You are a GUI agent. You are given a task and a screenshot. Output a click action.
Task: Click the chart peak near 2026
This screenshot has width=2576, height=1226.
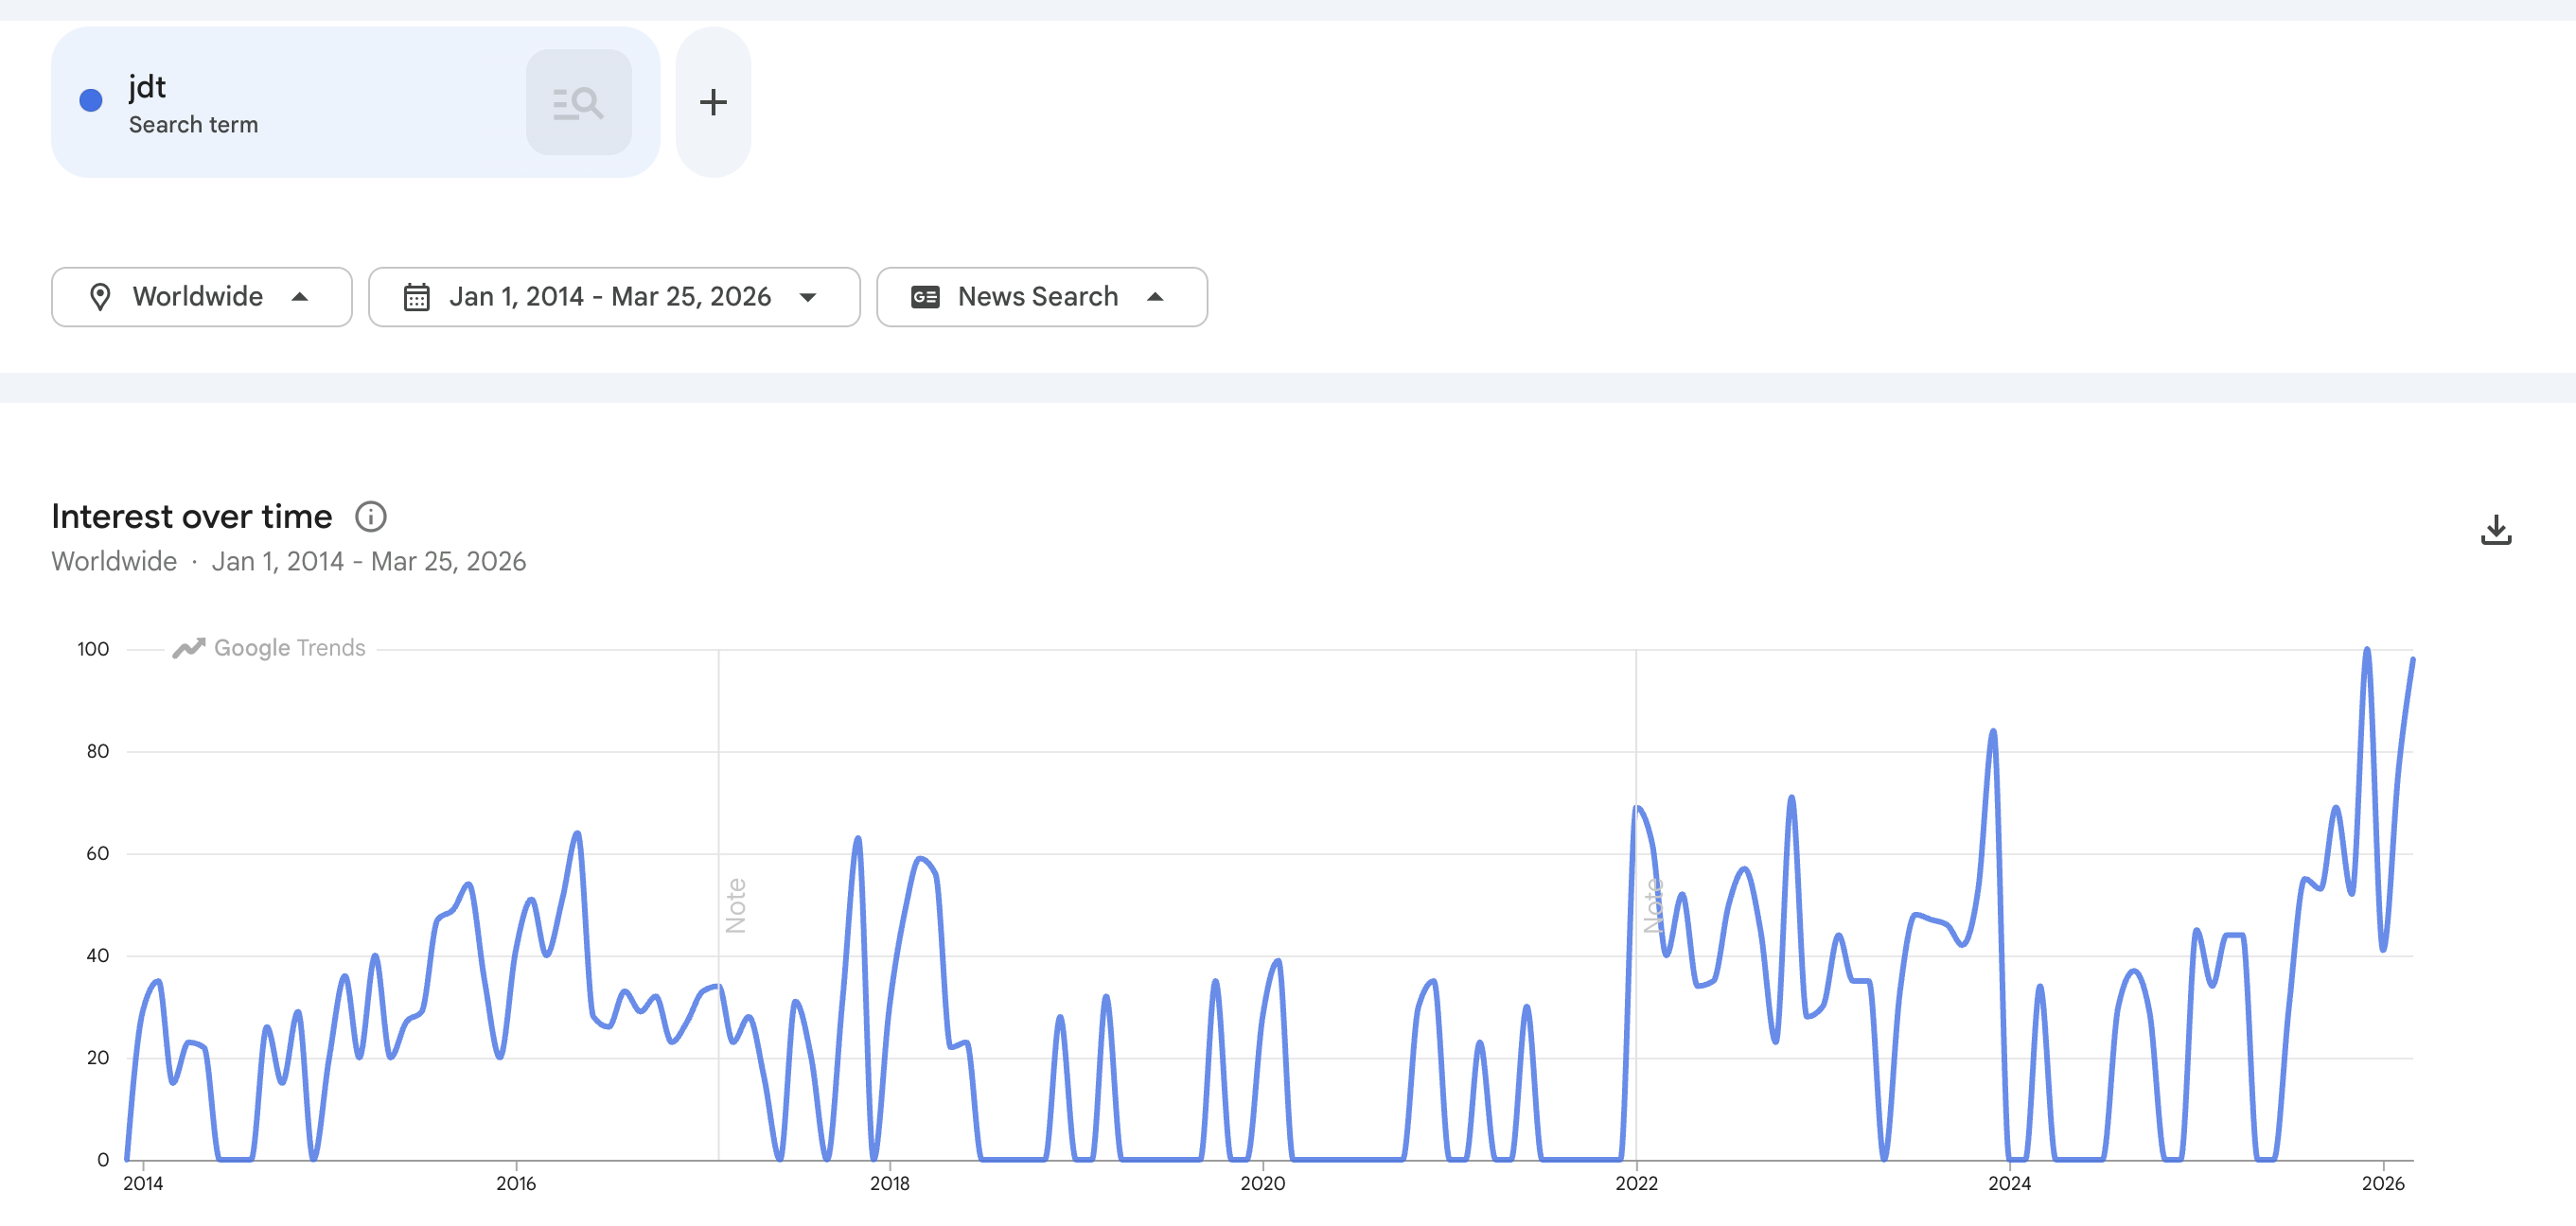(x=2366, y=651)
